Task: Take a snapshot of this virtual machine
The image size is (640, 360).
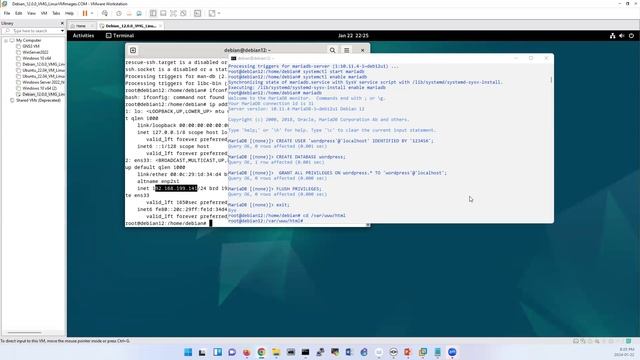Action: point(119,13)
